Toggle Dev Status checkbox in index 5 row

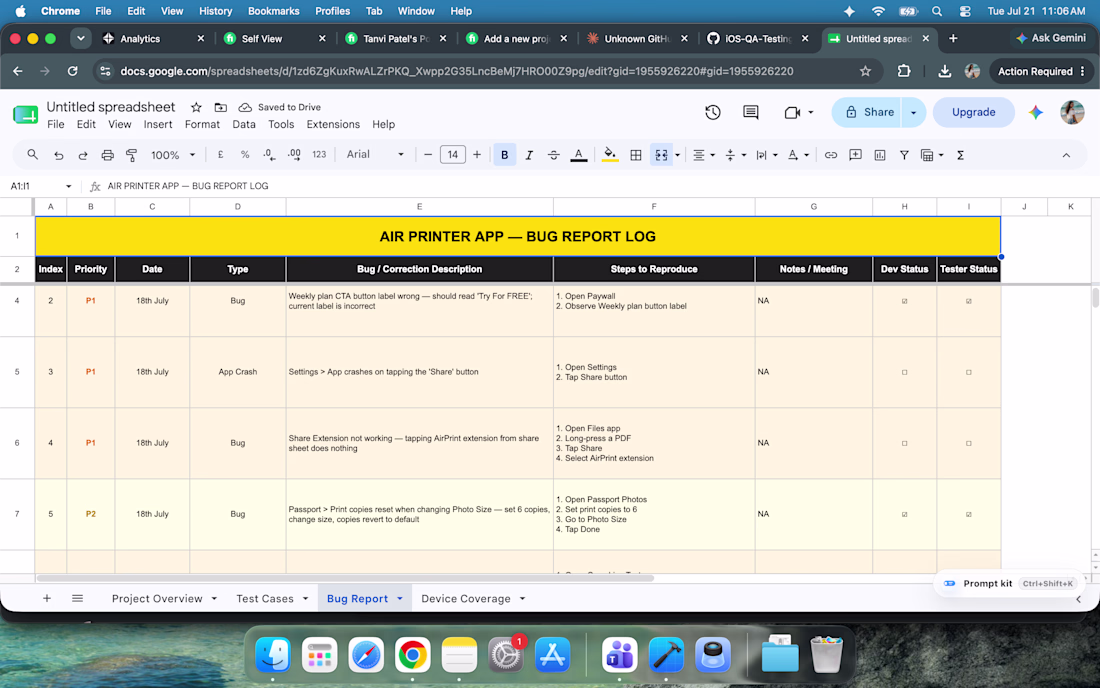[904, 514]
